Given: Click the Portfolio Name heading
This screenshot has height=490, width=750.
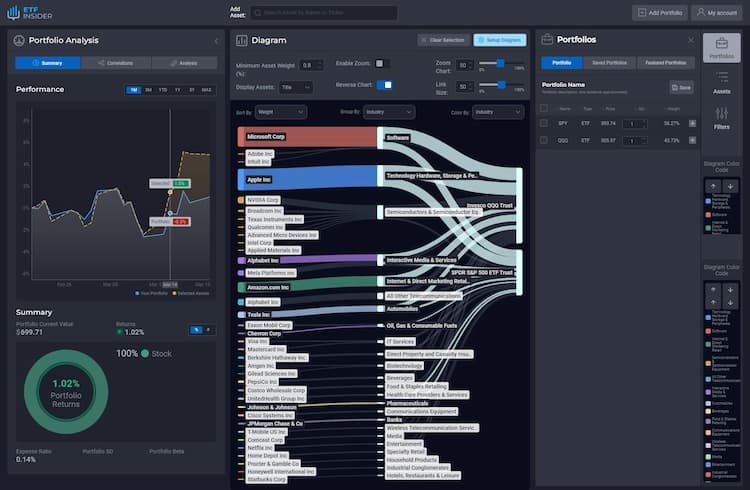Looking at the screenshot, I should 563,85.
